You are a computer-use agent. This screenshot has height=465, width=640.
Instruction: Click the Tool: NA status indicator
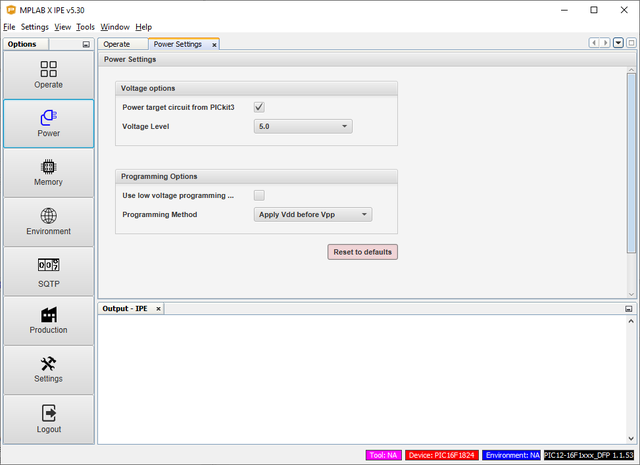[x=384, y=455]
